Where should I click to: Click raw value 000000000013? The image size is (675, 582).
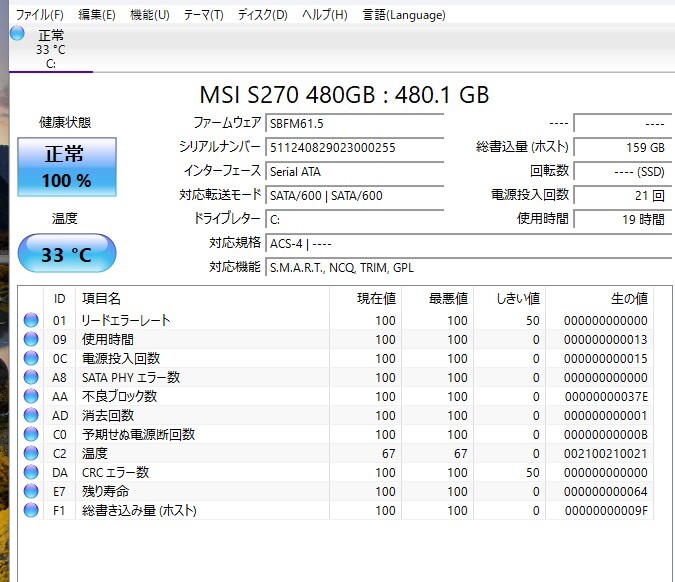606,340
